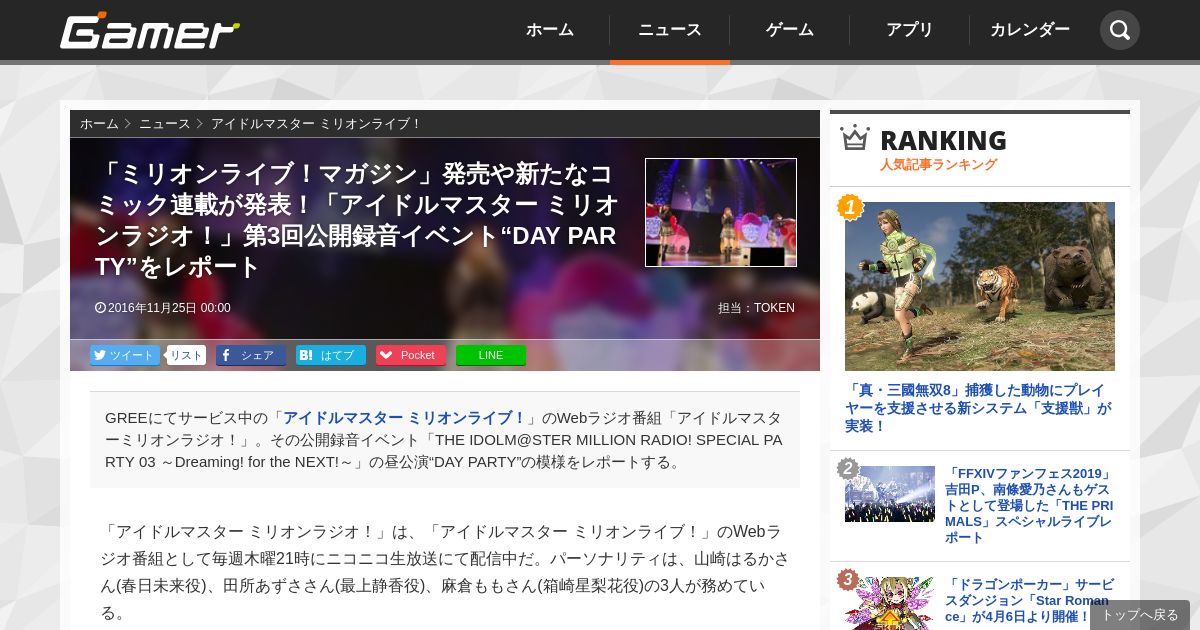Share via the Twitter ツイート button
Viewport: 1200px width, 630px height.
pos(125,355)
